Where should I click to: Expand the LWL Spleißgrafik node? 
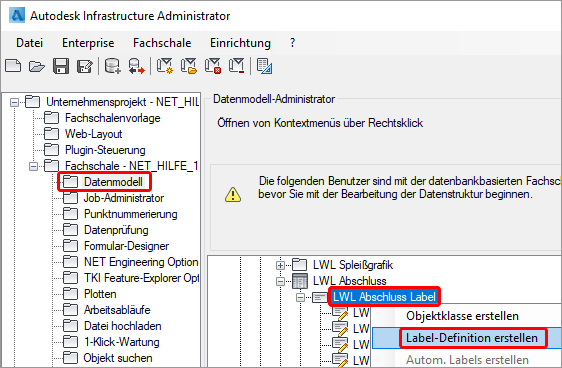[x=280, y=266]
